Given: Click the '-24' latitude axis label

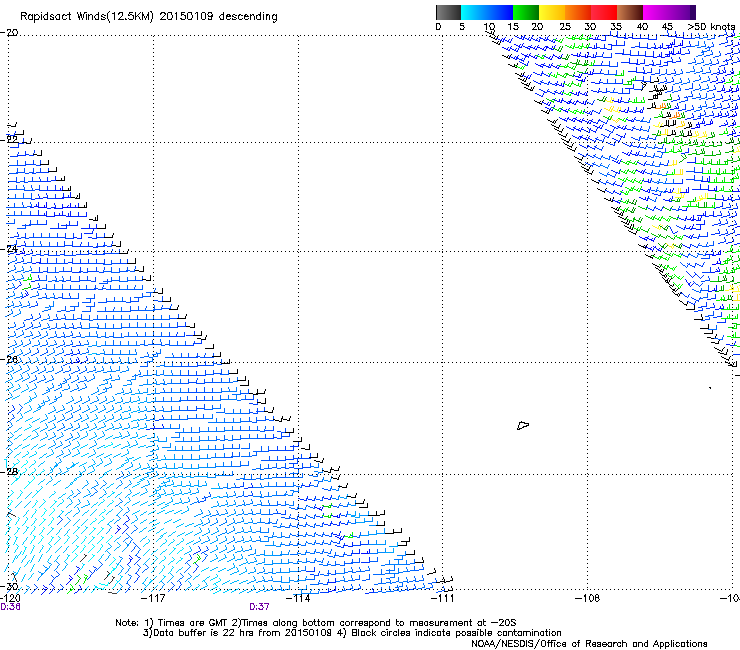Looking at the screenshot, I should (9, 248).
